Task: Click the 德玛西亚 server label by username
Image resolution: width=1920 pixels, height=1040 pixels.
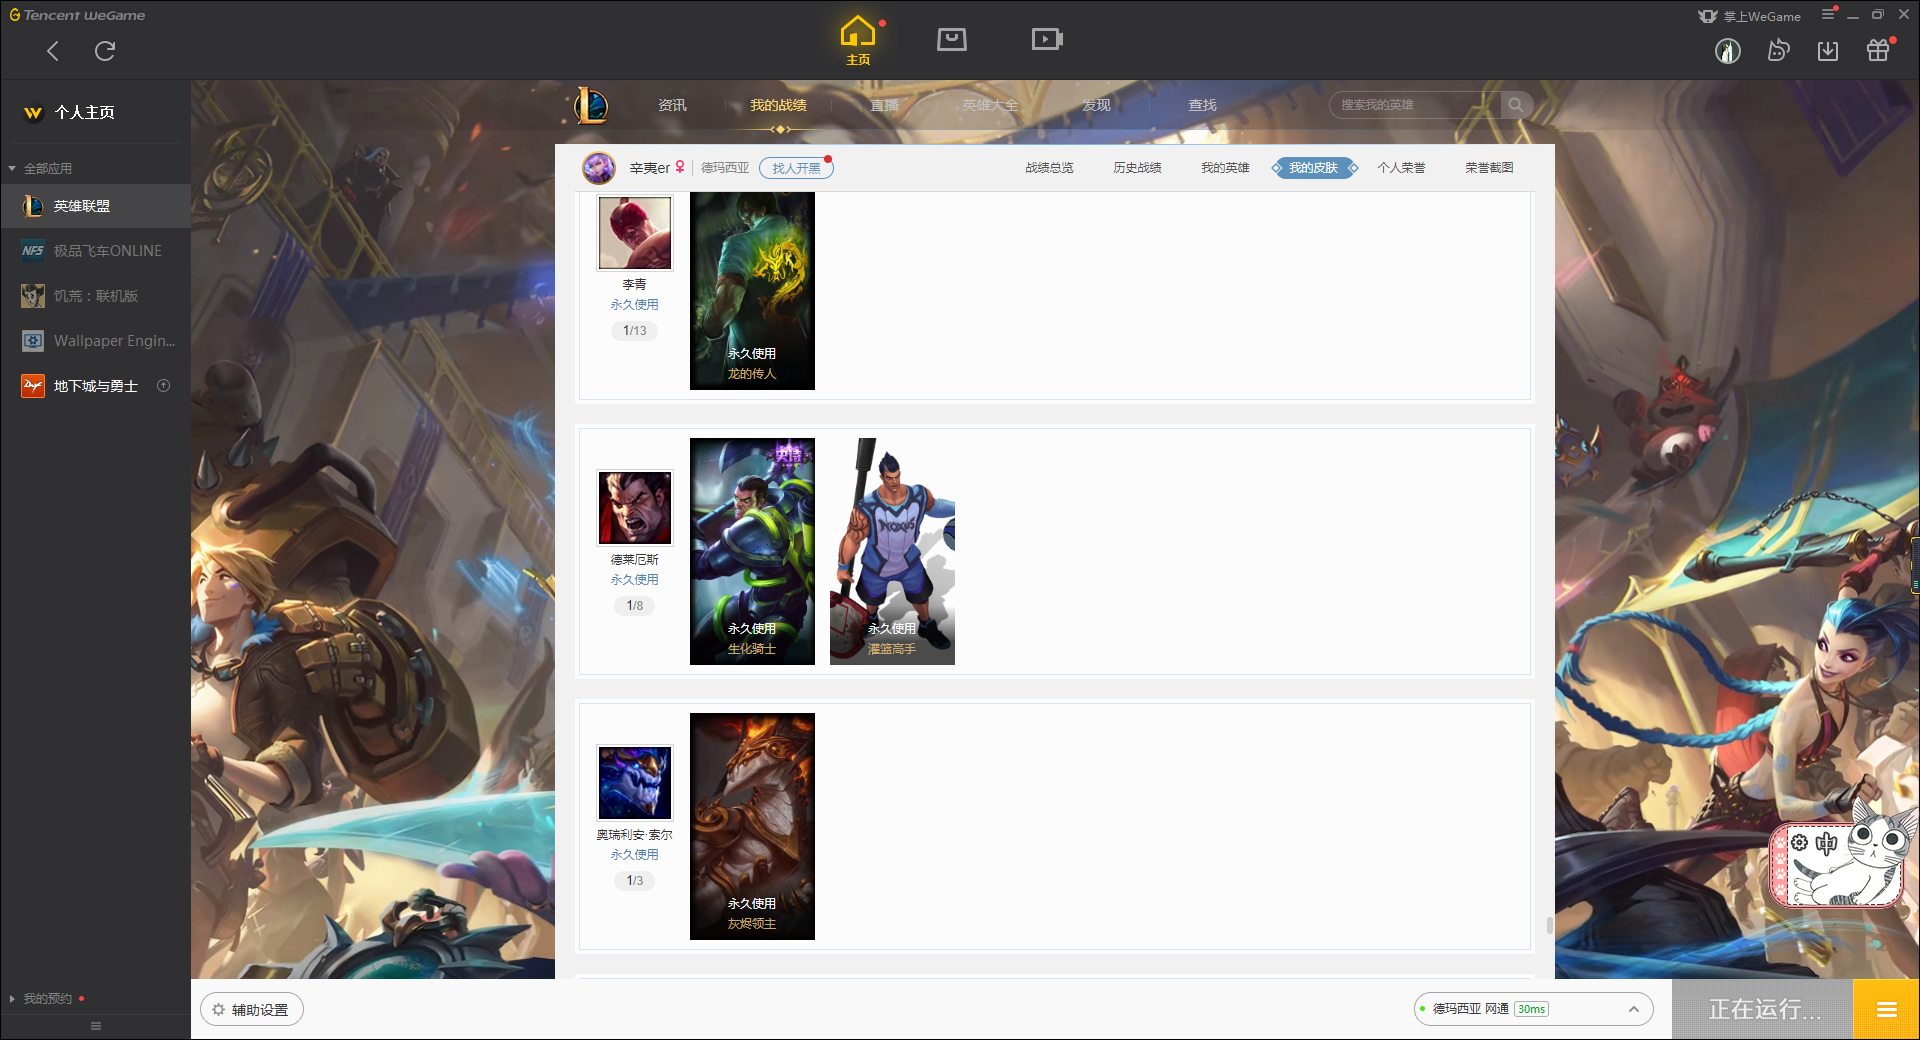Action: (725, 168)
